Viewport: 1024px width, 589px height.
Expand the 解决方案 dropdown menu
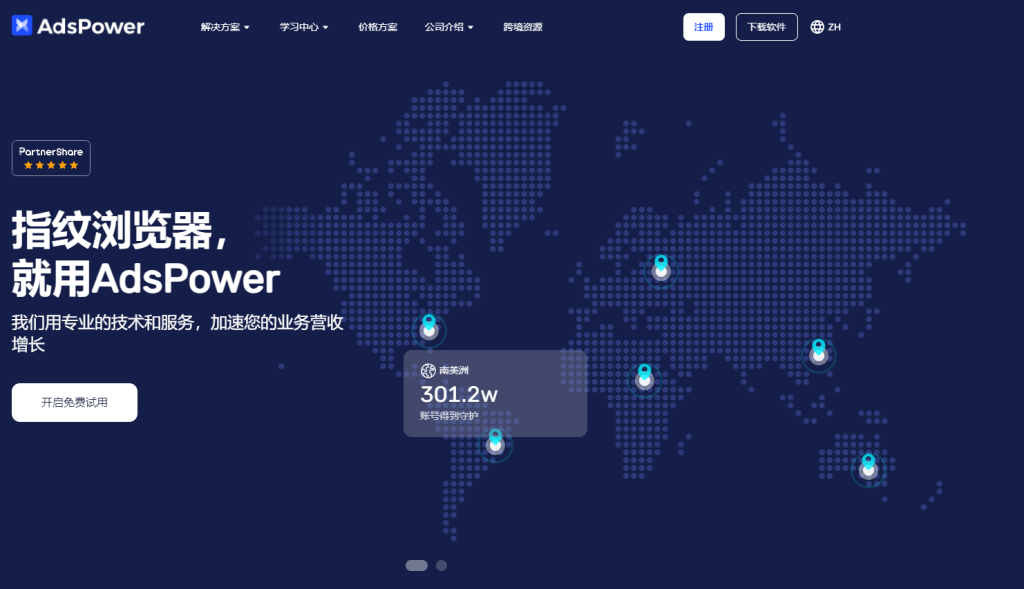pos(225,27)
